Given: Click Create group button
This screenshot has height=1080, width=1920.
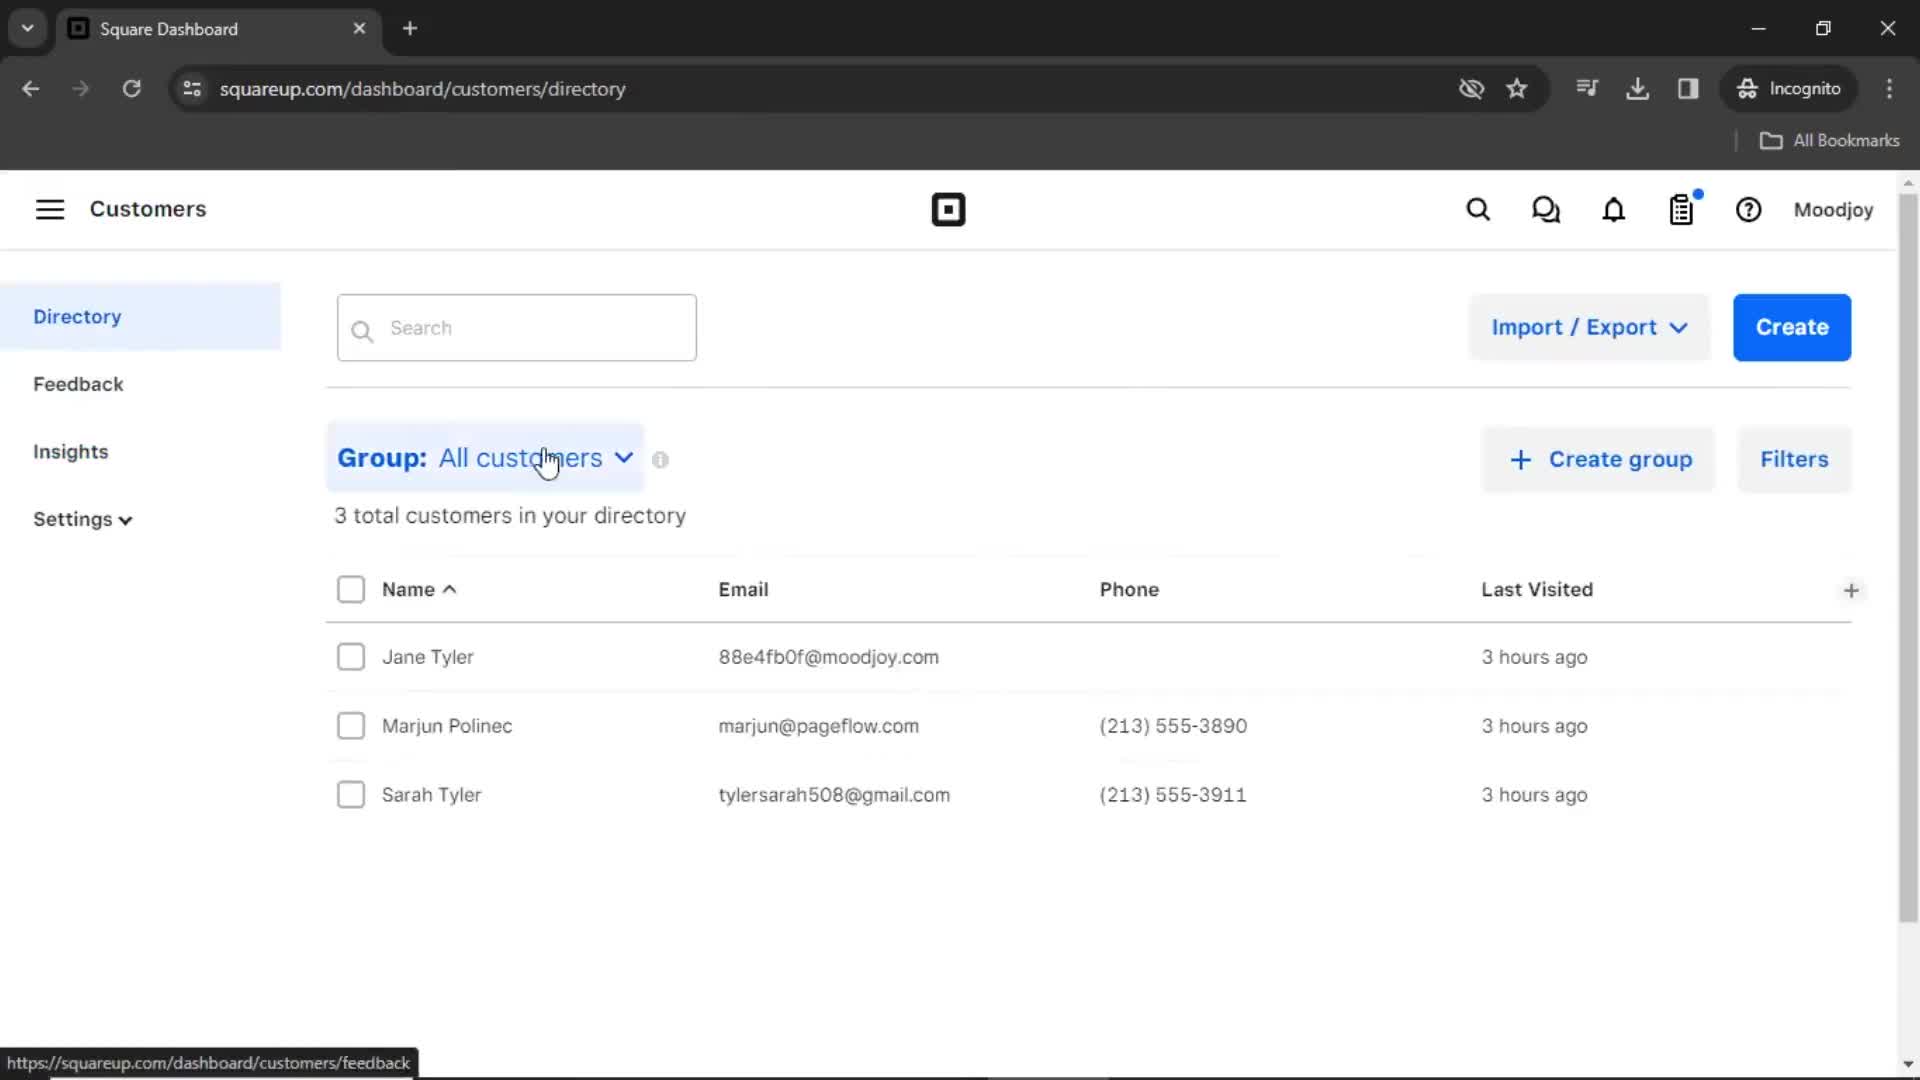Looking at the screenshot, I should click(x=1599, y=459).
